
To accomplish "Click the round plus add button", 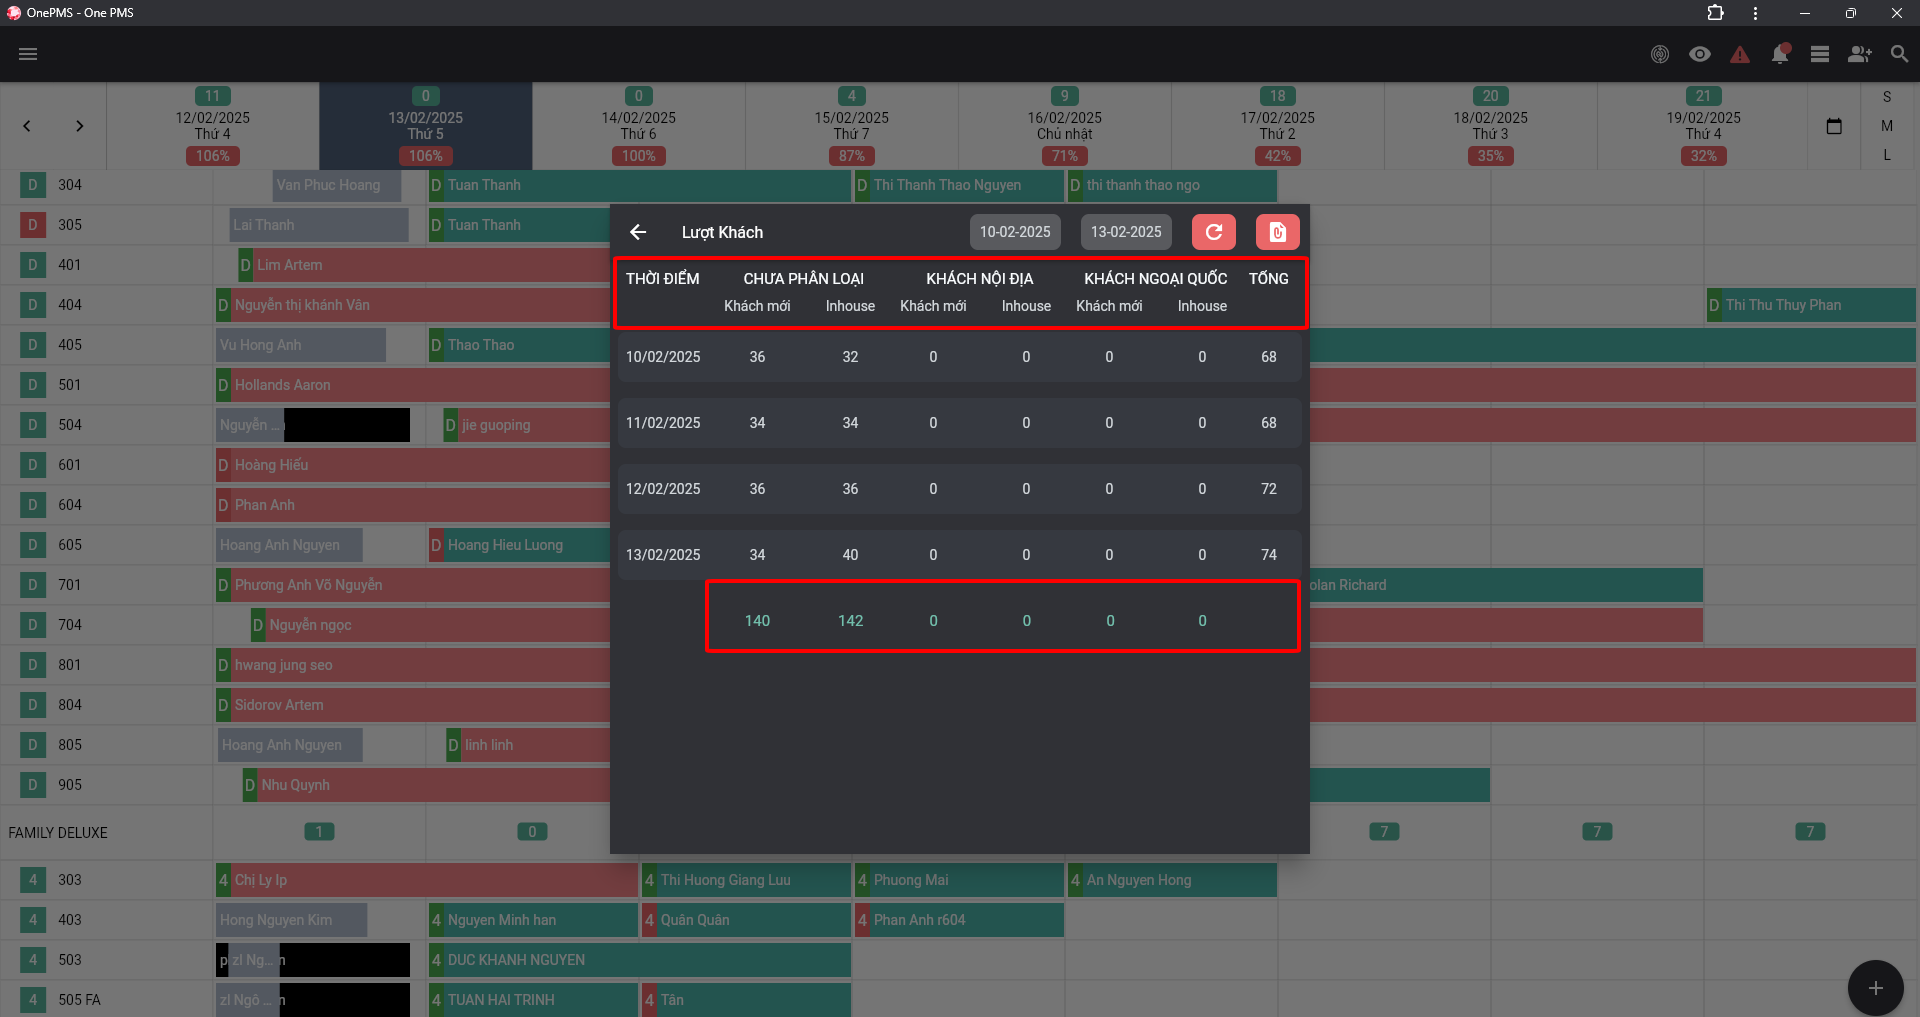I will [x=1876, y=988].
